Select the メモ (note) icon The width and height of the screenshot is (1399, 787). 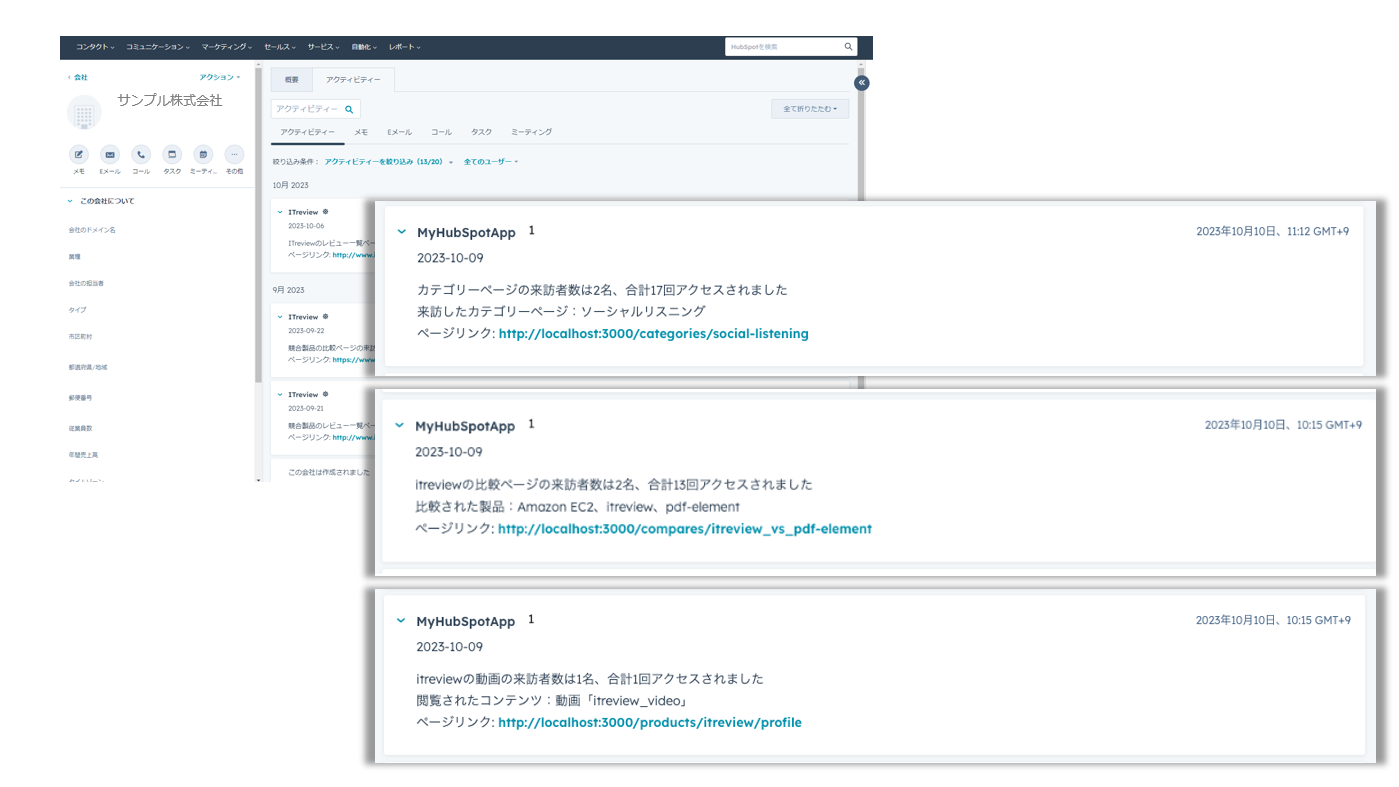[x=77, y=155]
